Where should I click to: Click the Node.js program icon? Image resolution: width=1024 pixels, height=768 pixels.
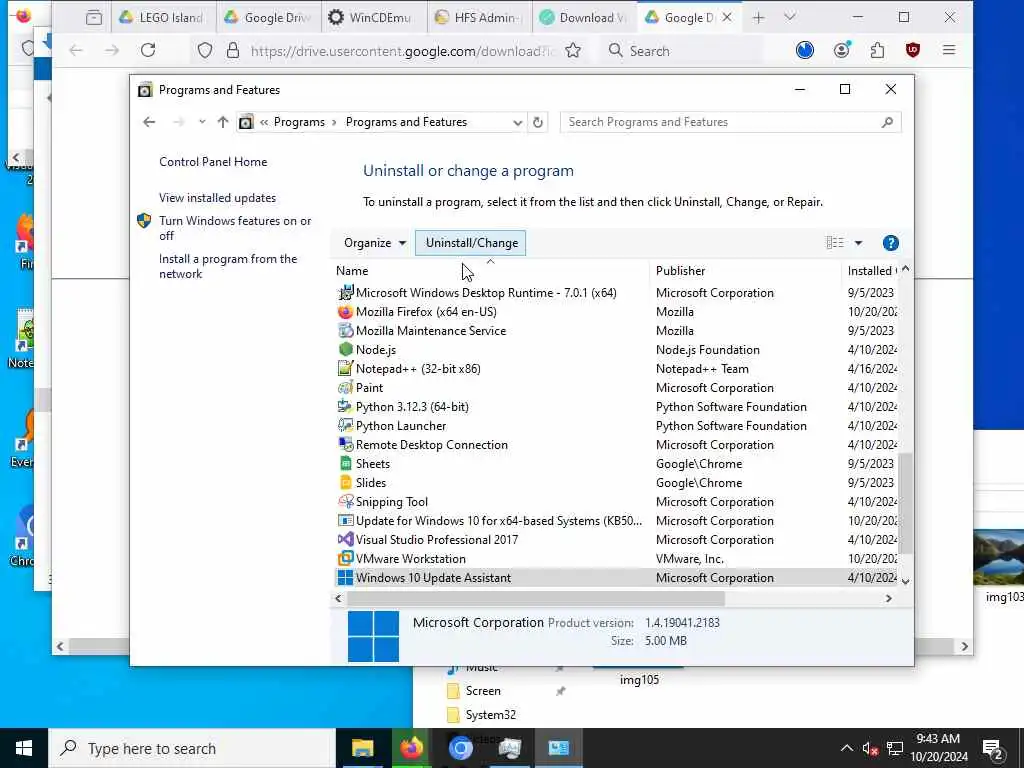(x=345, y=349)
